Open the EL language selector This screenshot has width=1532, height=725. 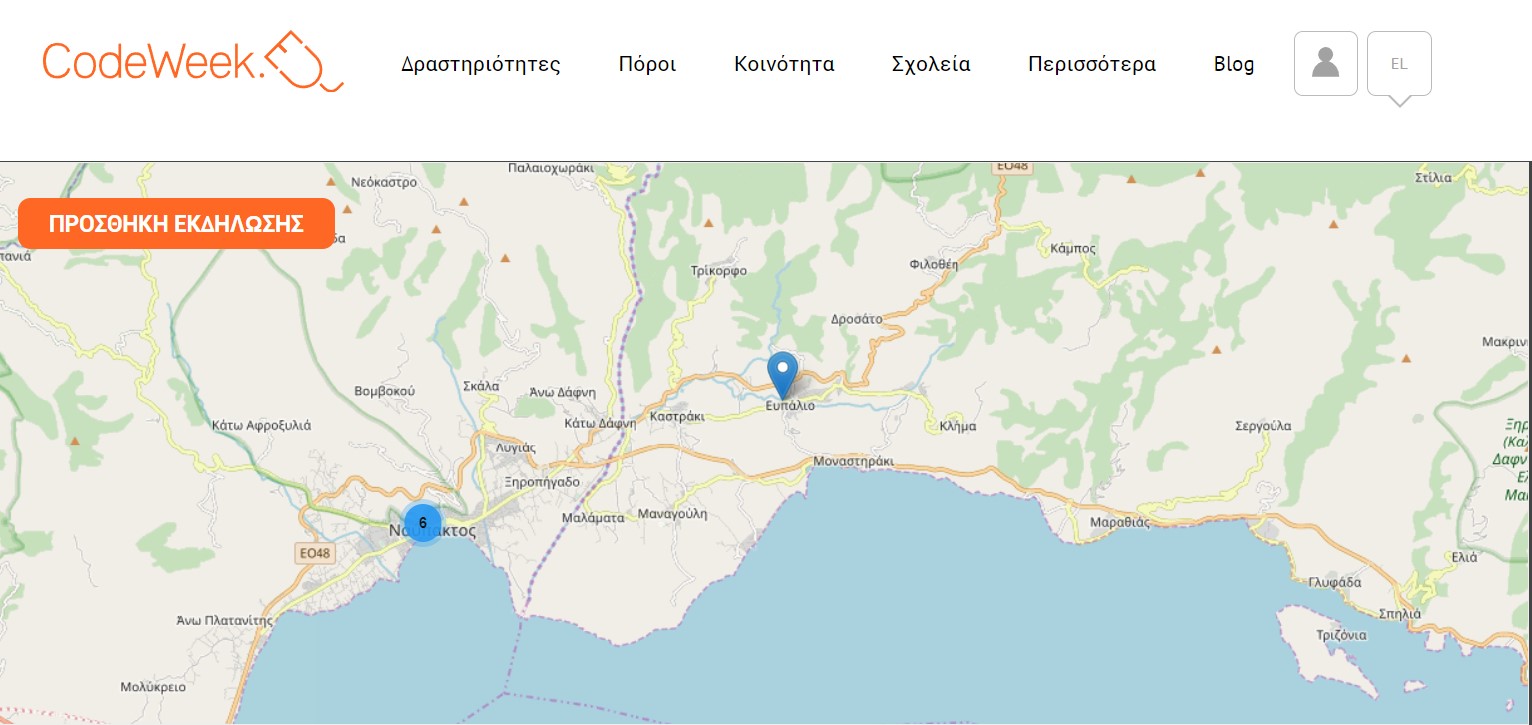coord(1398,64)
